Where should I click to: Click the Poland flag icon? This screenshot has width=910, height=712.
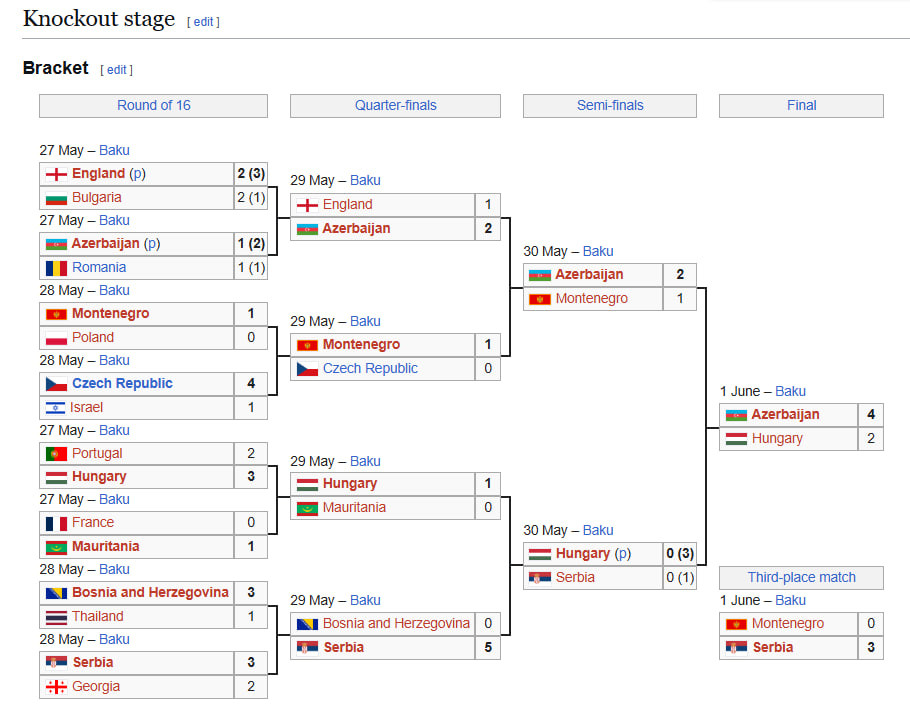coord(56,338)
